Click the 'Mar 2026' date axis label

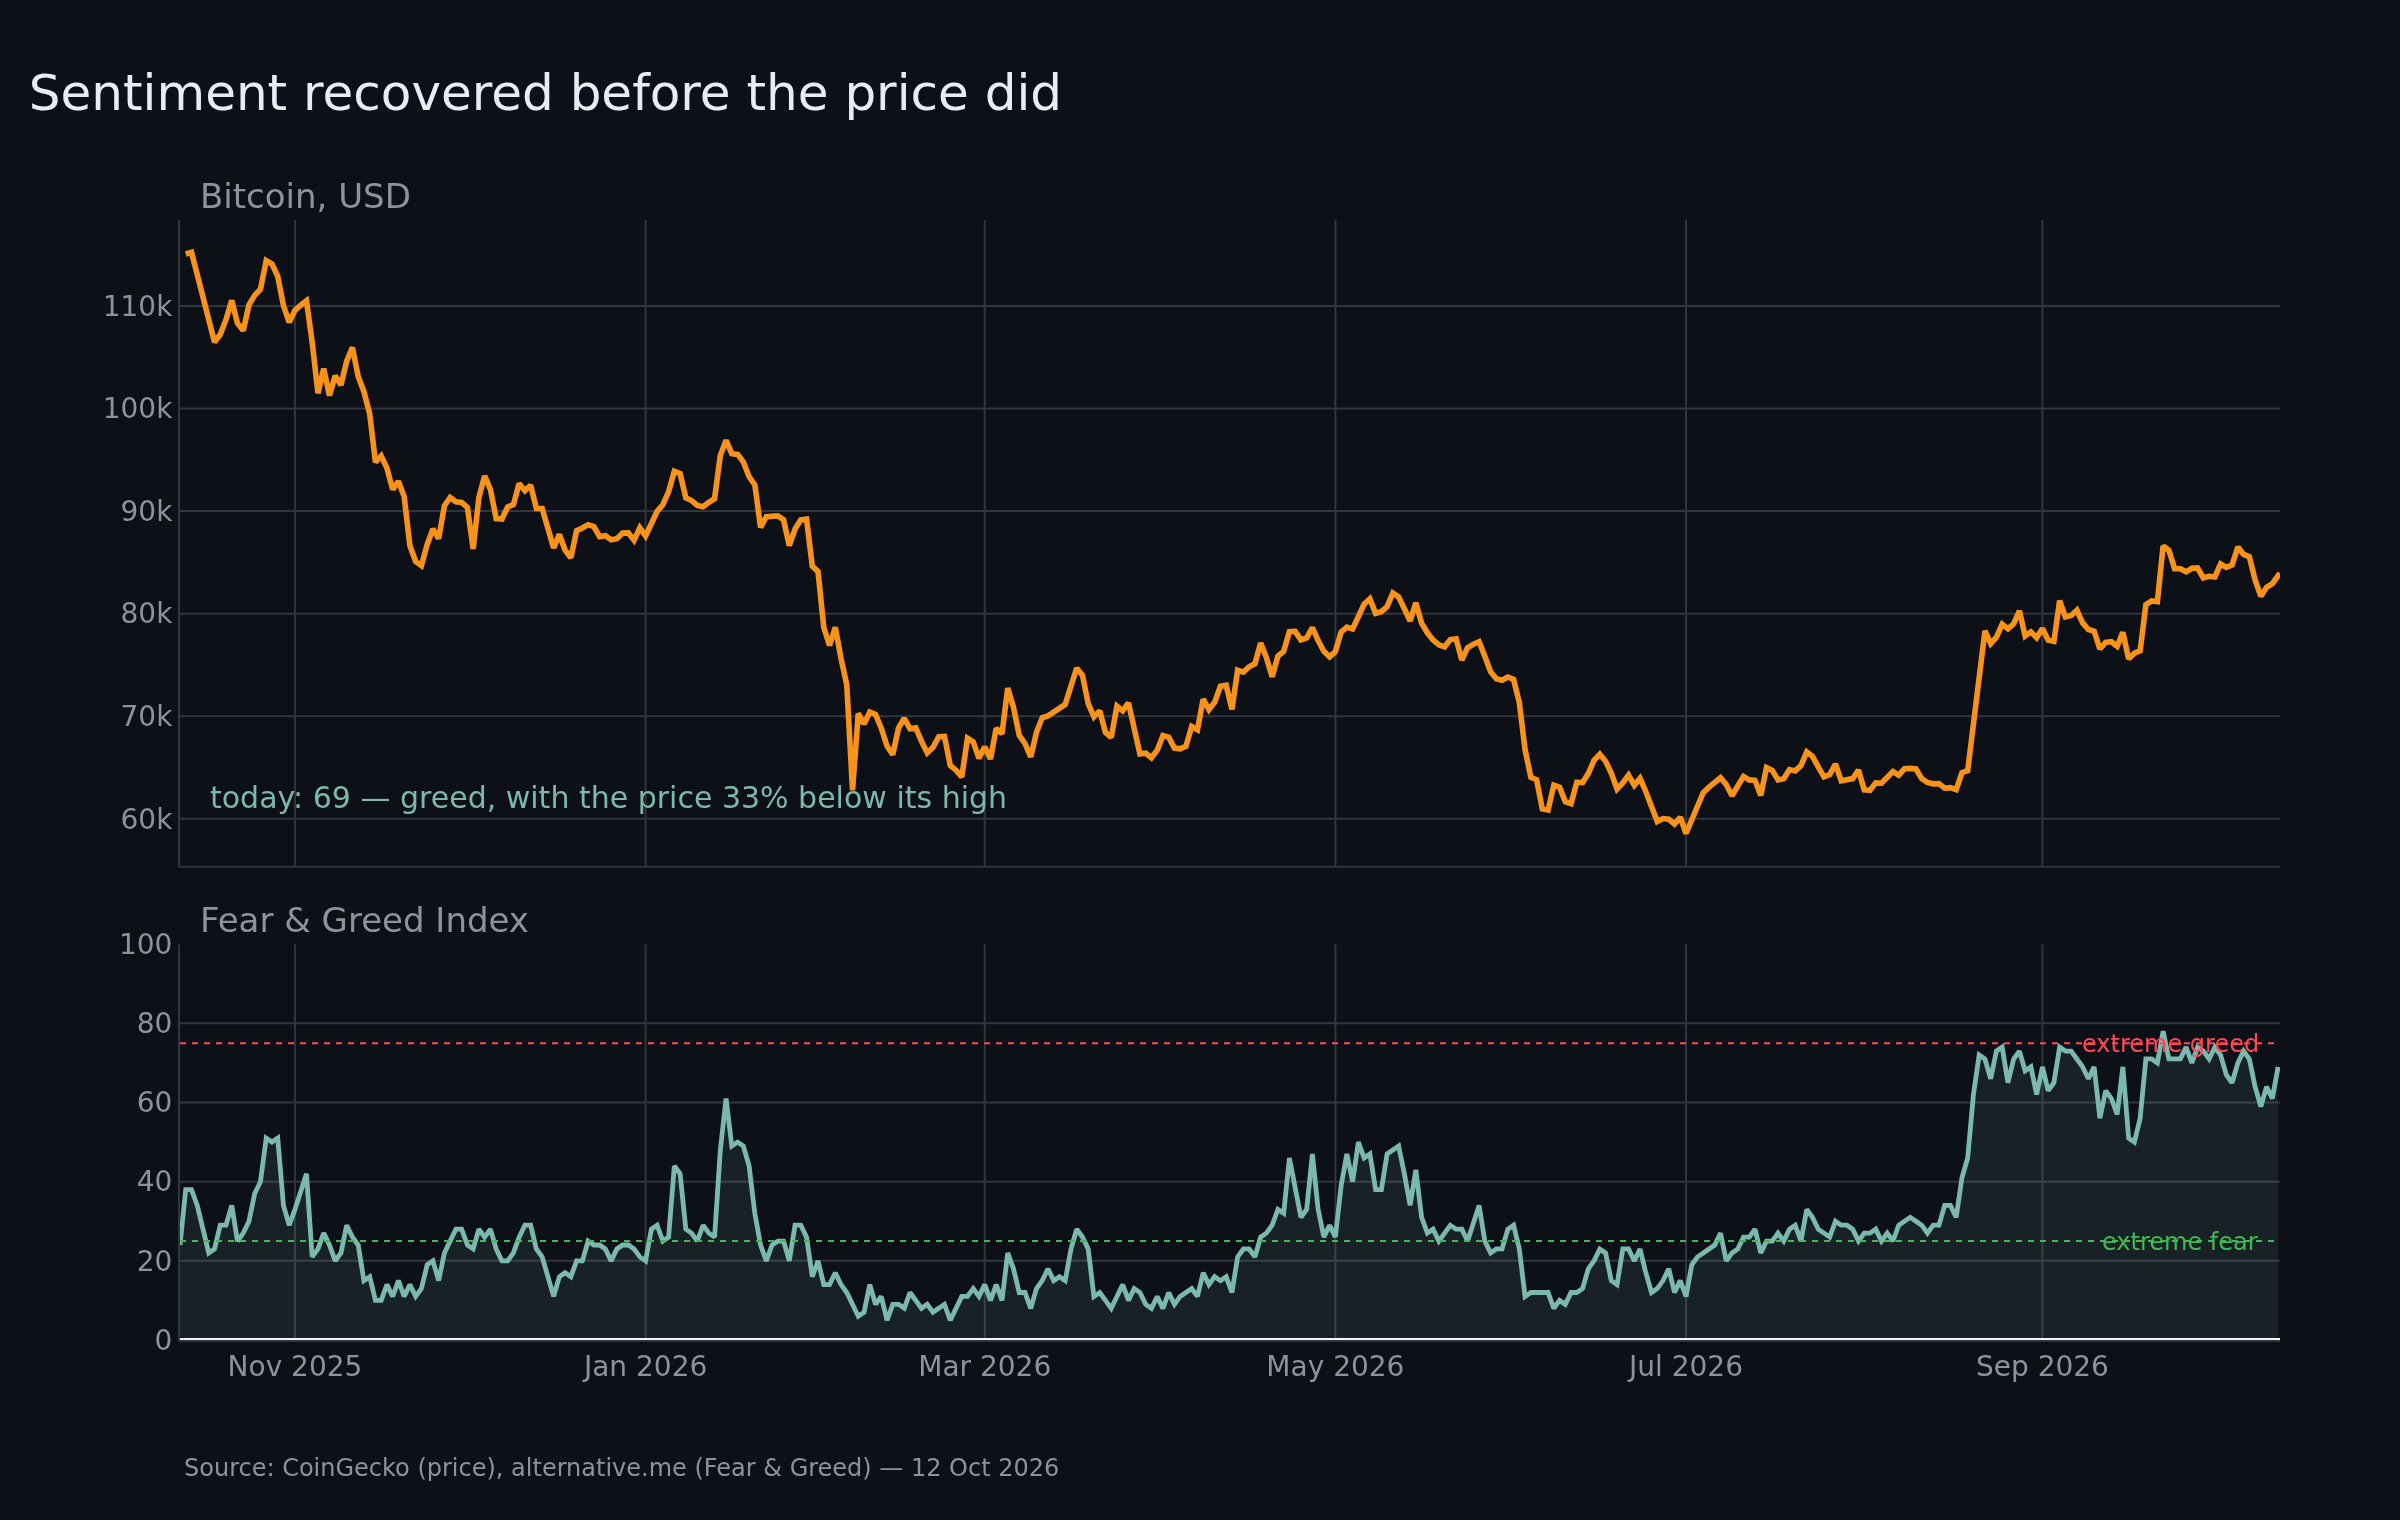pos(985,1367)
